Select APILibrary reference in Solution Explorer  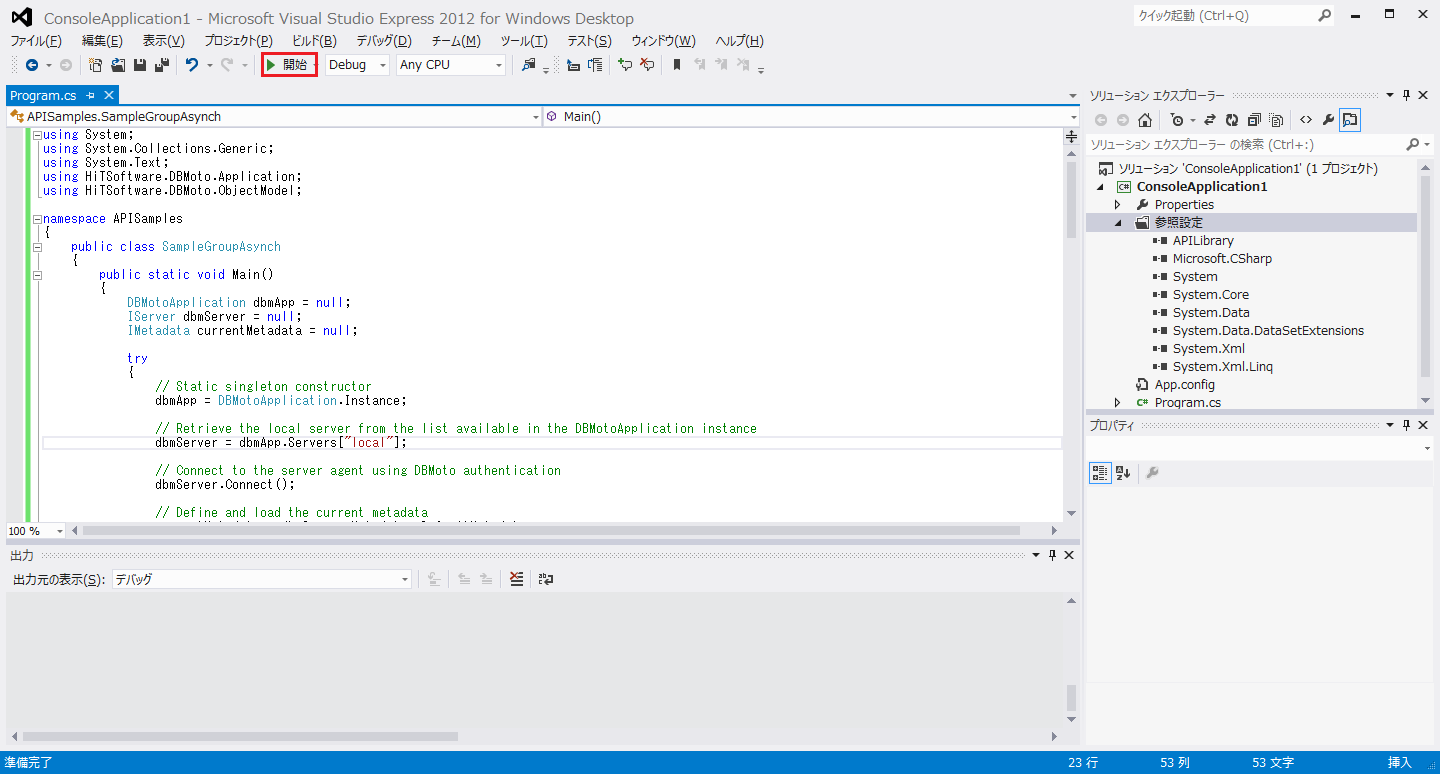tap(1203, 241)
